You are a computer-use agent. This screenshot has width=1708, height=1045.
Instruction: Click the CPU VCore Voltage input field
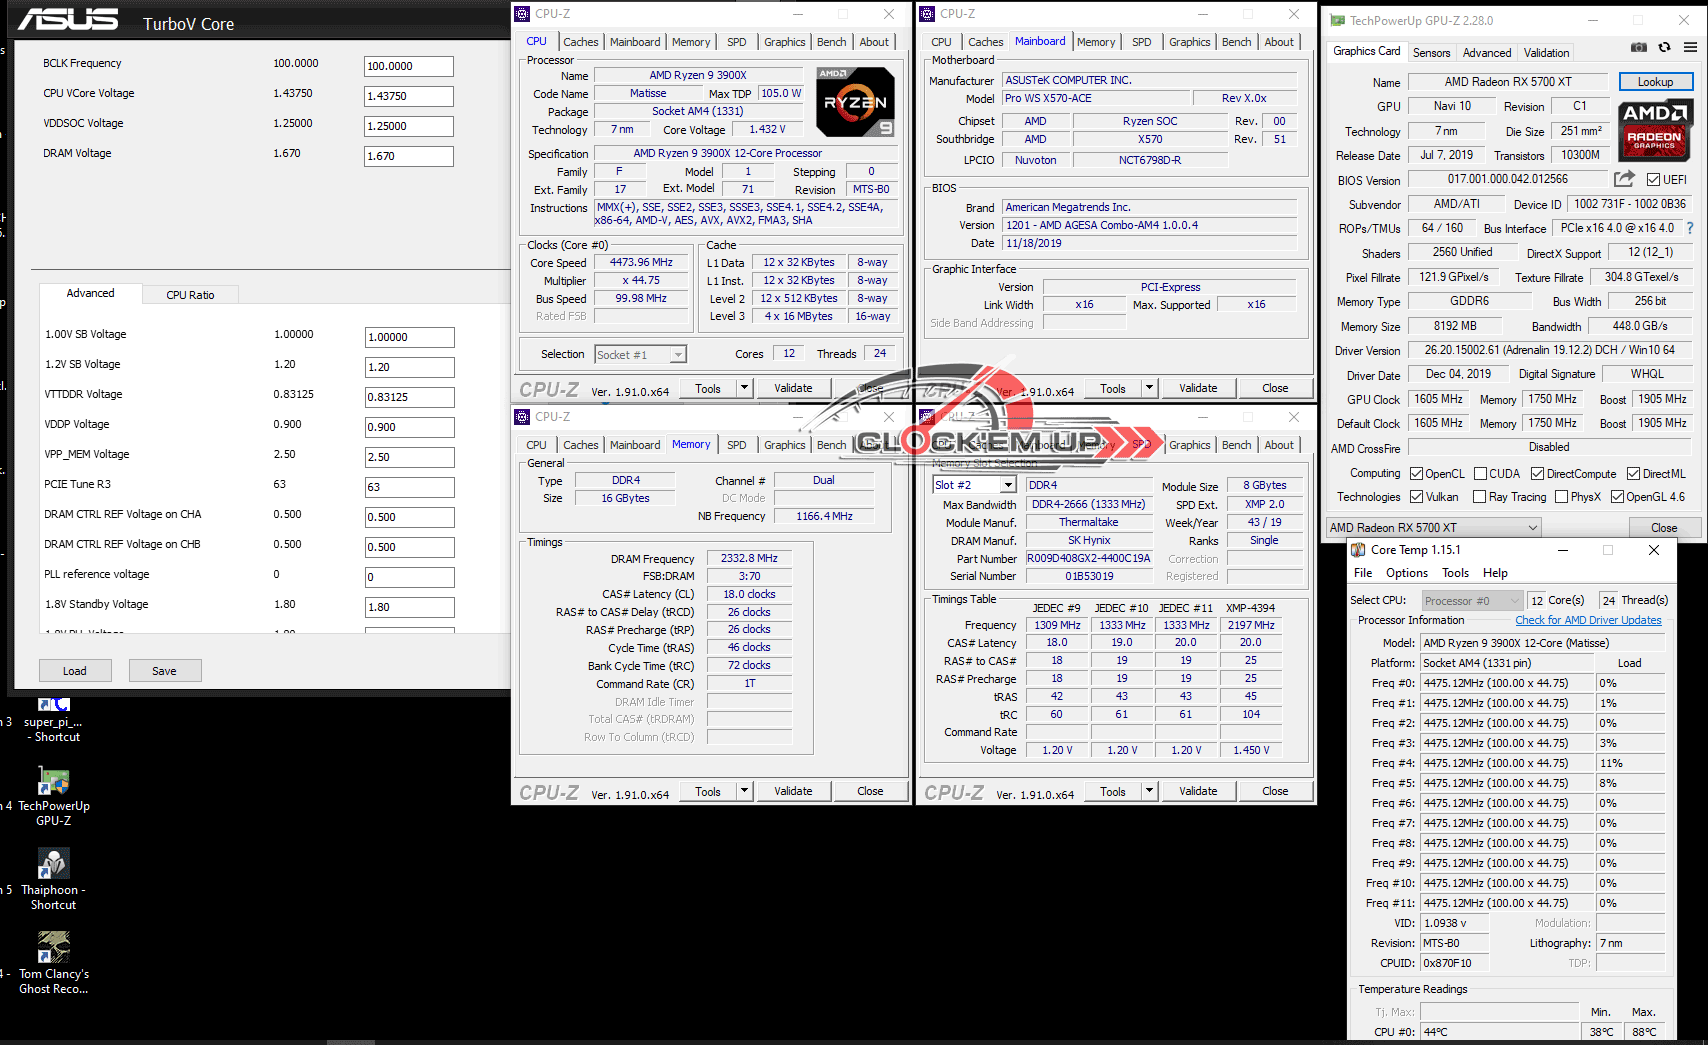tap(408, 96)
